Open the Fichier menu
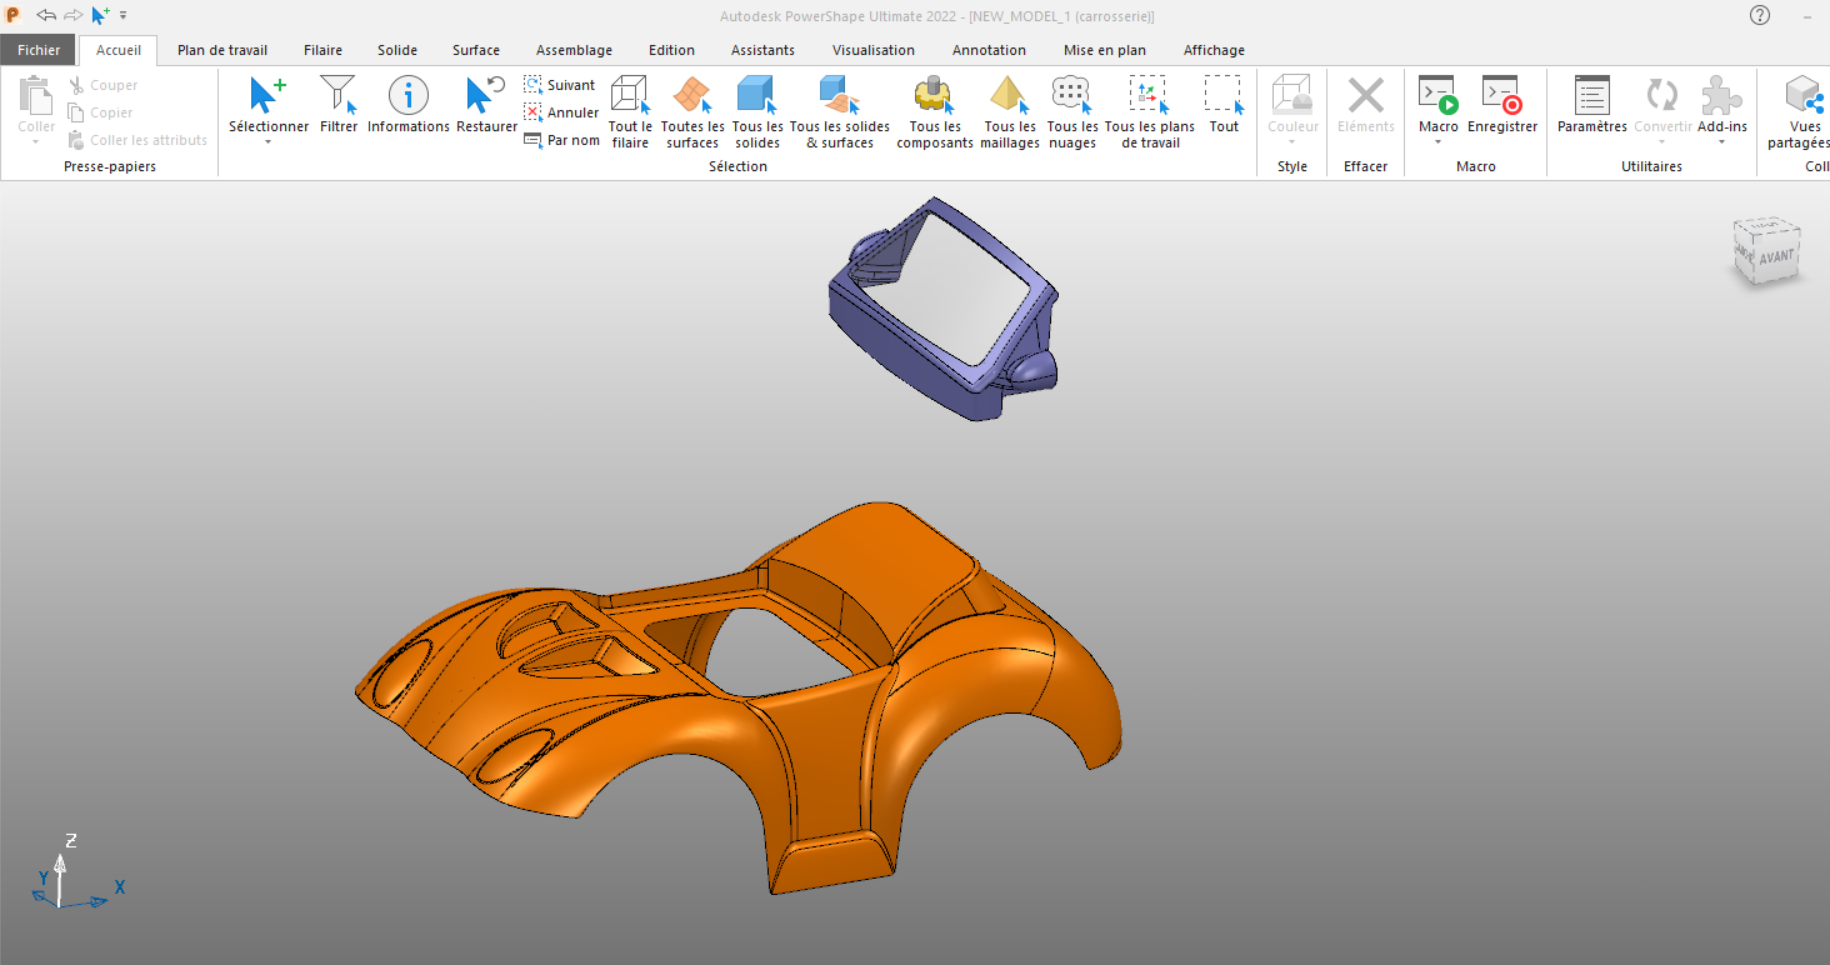The width and height of the screenshot is (1830, 965). pos(39,50)
